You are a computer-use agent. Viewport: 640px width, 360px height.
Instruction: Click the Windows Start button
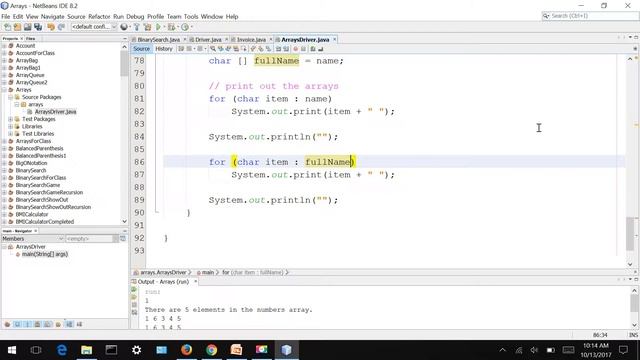(x=12, y=350)
